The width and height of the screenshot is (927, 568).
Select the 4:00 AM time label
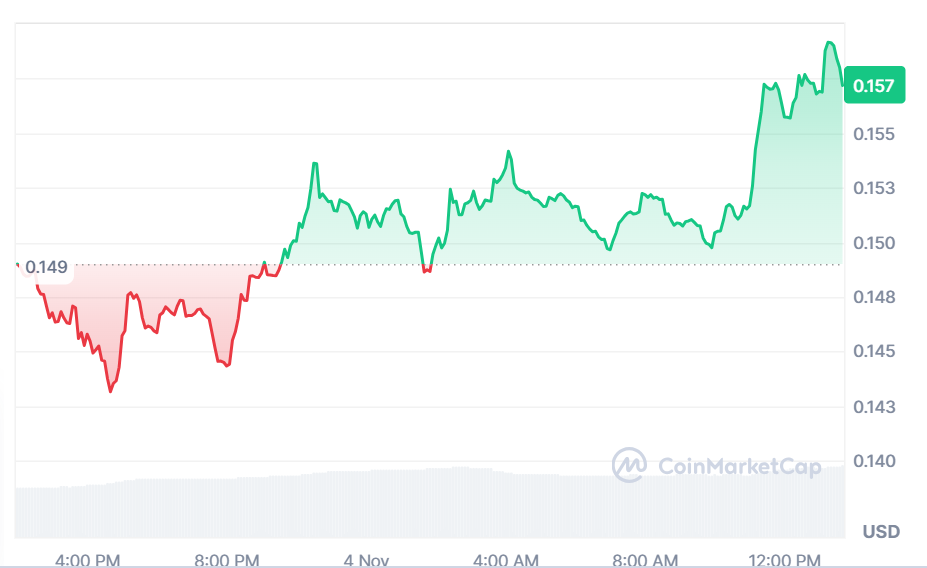(x=505, y=558)
